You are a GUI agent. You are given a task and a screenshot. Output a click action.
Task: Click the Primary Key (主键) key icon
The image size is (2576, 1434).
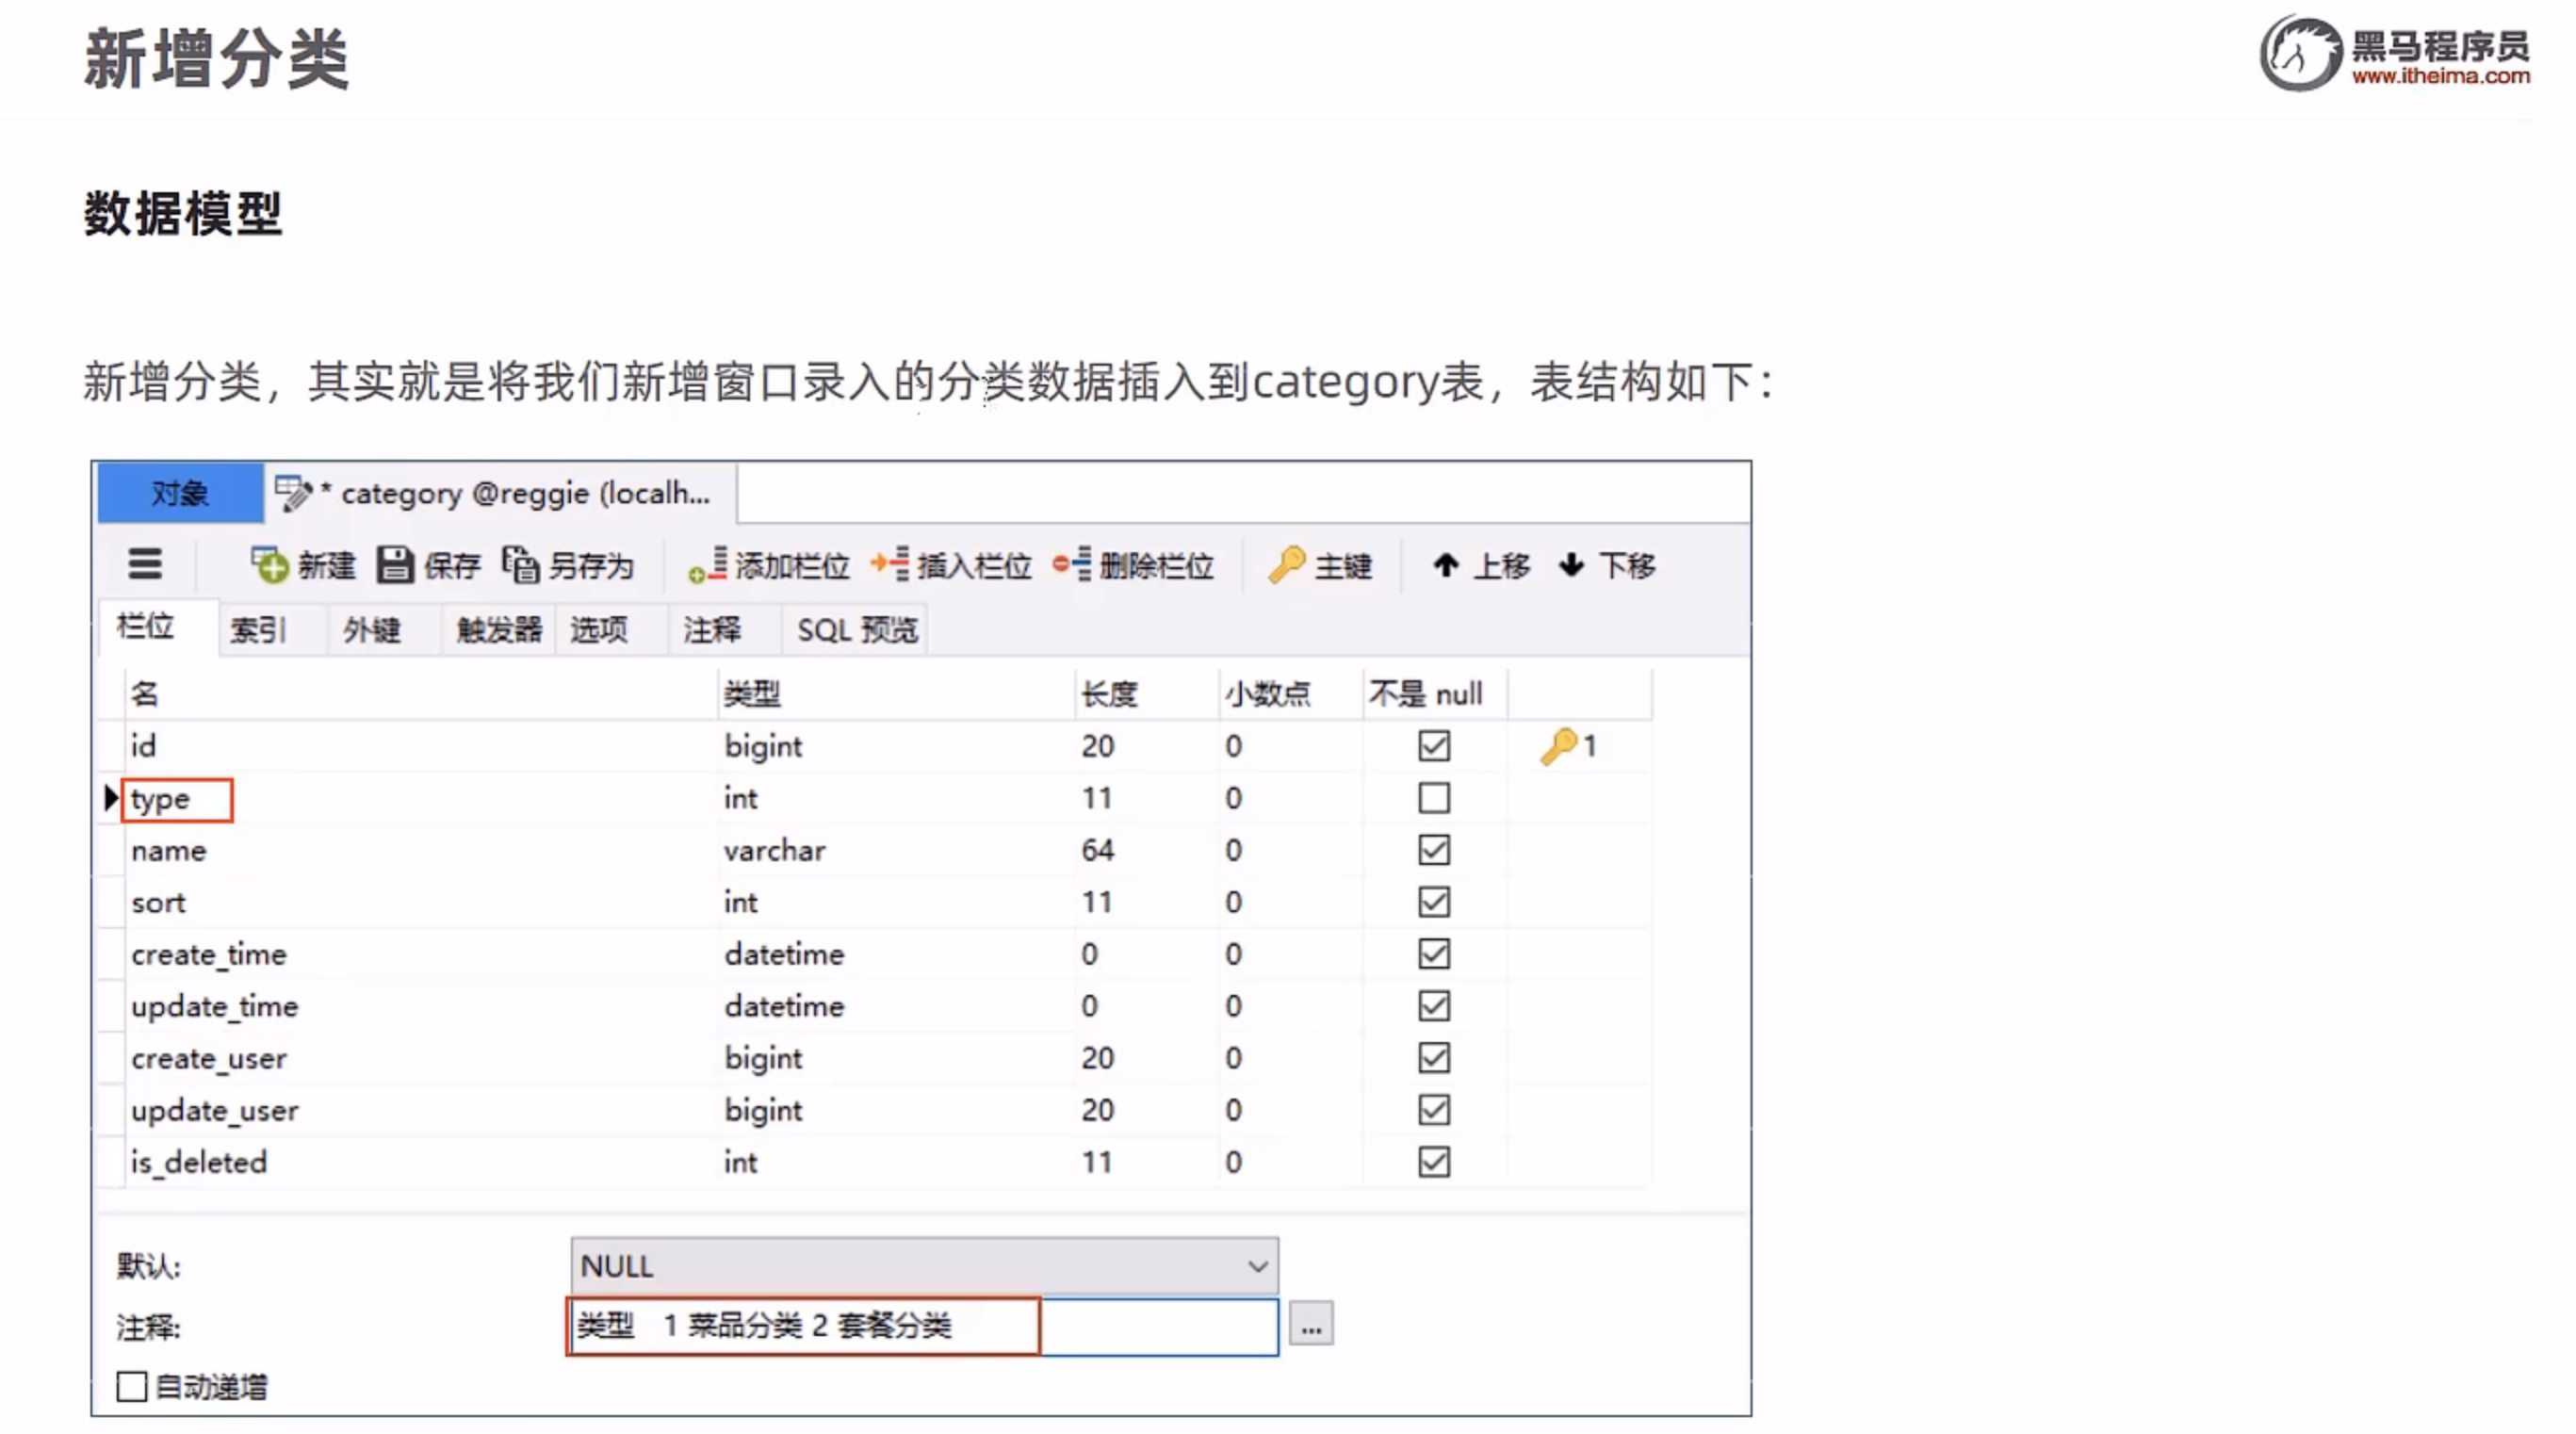click(1287, 565)
